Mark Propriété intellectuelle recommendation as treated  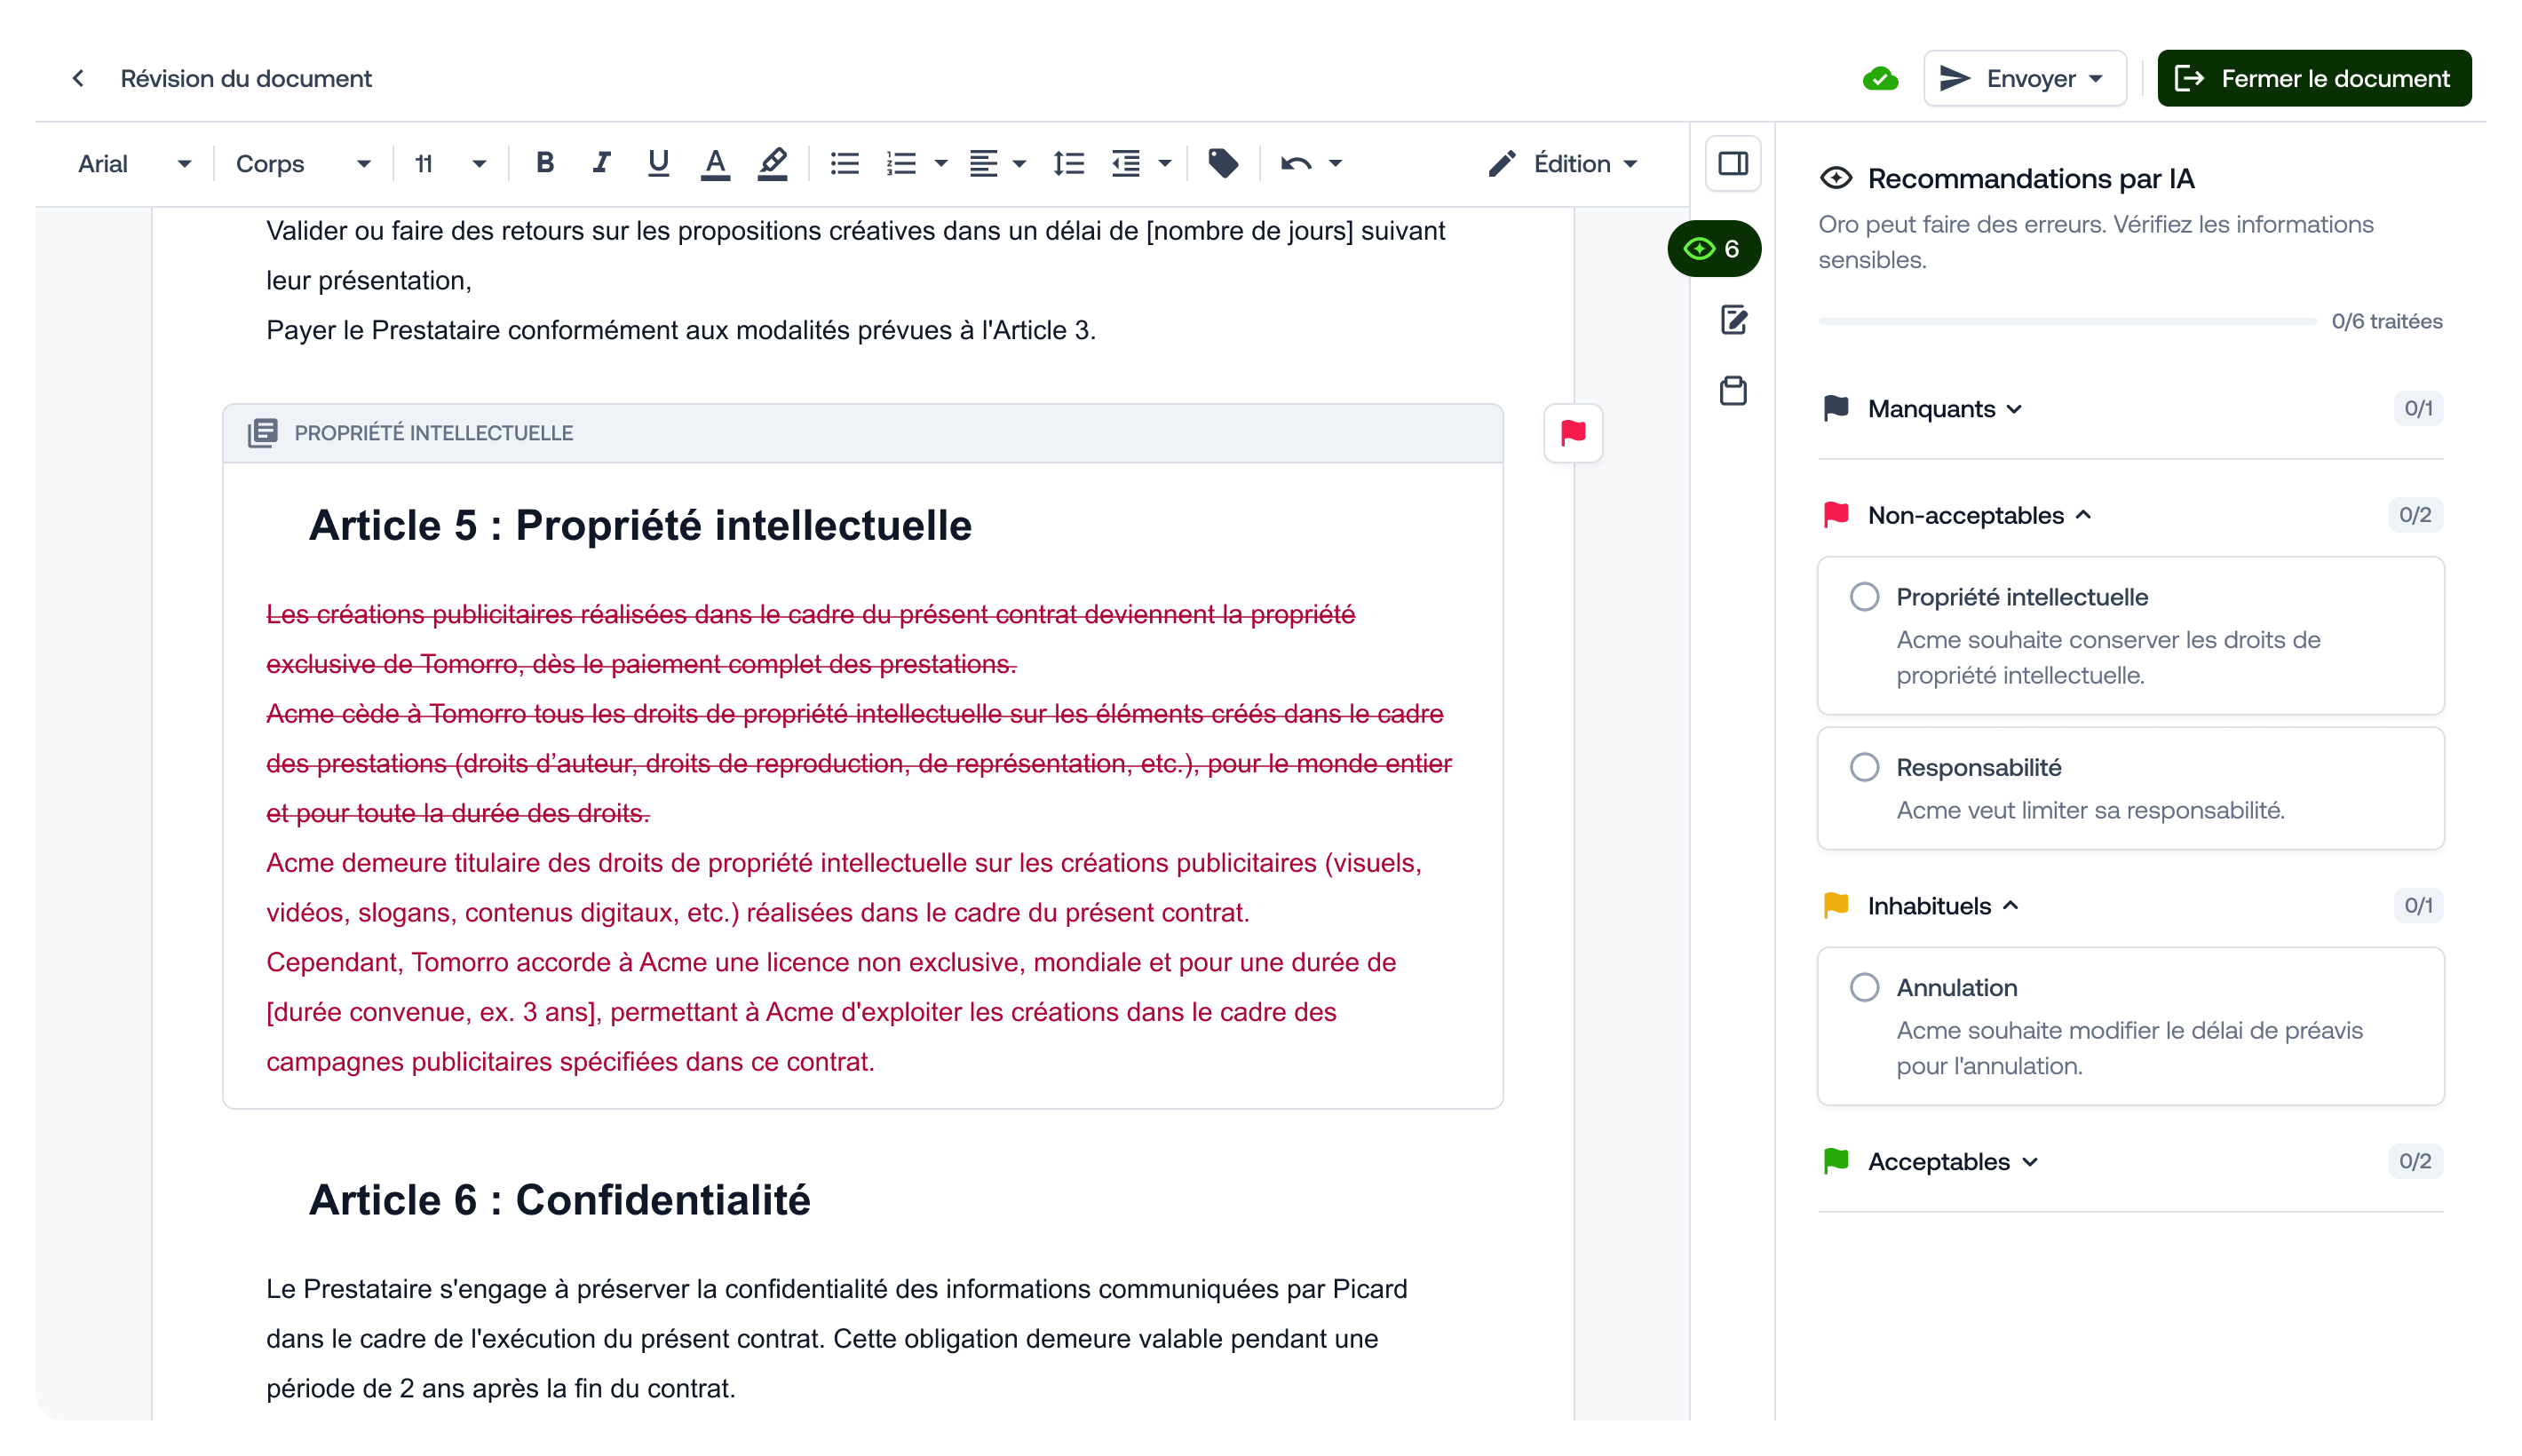pos(1864,596)
